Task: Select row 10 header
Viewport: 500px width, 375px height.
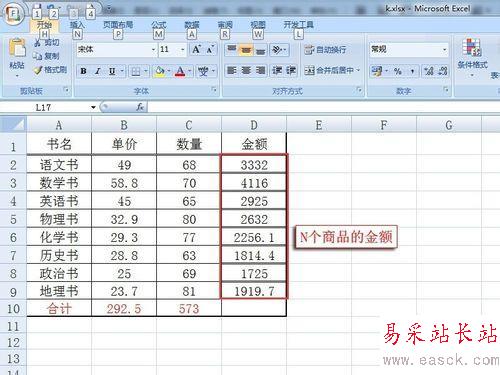Action: point(13,309)
